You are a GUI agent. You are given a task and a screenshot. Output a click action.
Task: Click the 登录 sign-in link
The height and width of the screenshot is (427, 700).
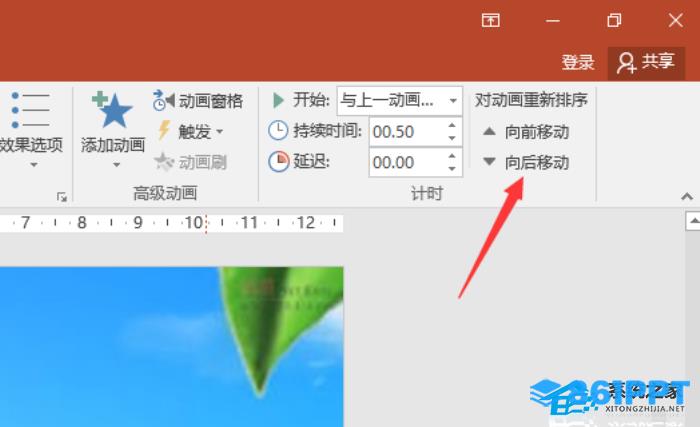[578, 63]
